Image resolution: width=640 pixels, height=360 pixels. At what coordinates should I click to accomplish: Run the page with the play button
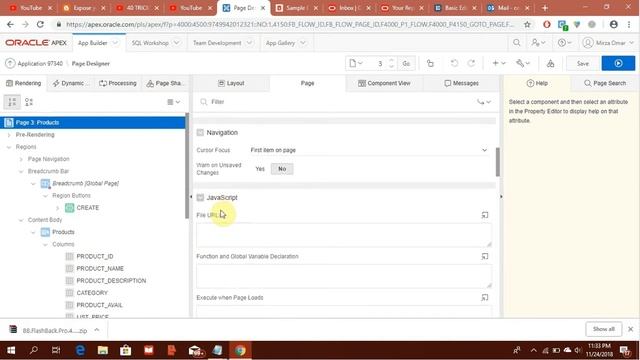pos(618,63)
